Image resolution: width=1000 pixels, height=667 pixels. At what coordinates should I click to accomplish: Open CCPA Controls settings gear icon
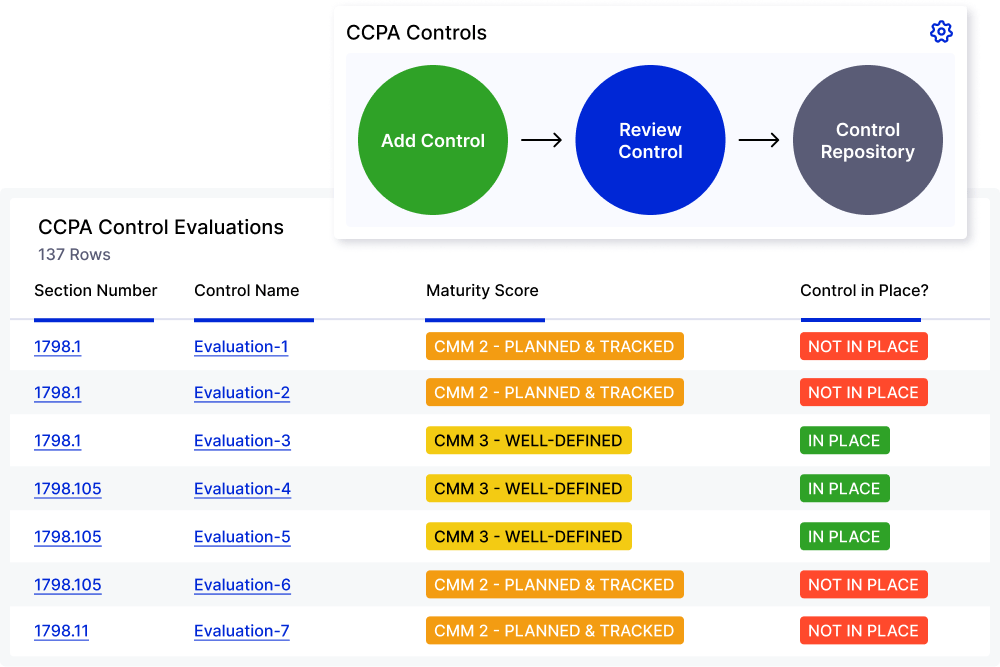click(941, 32)
